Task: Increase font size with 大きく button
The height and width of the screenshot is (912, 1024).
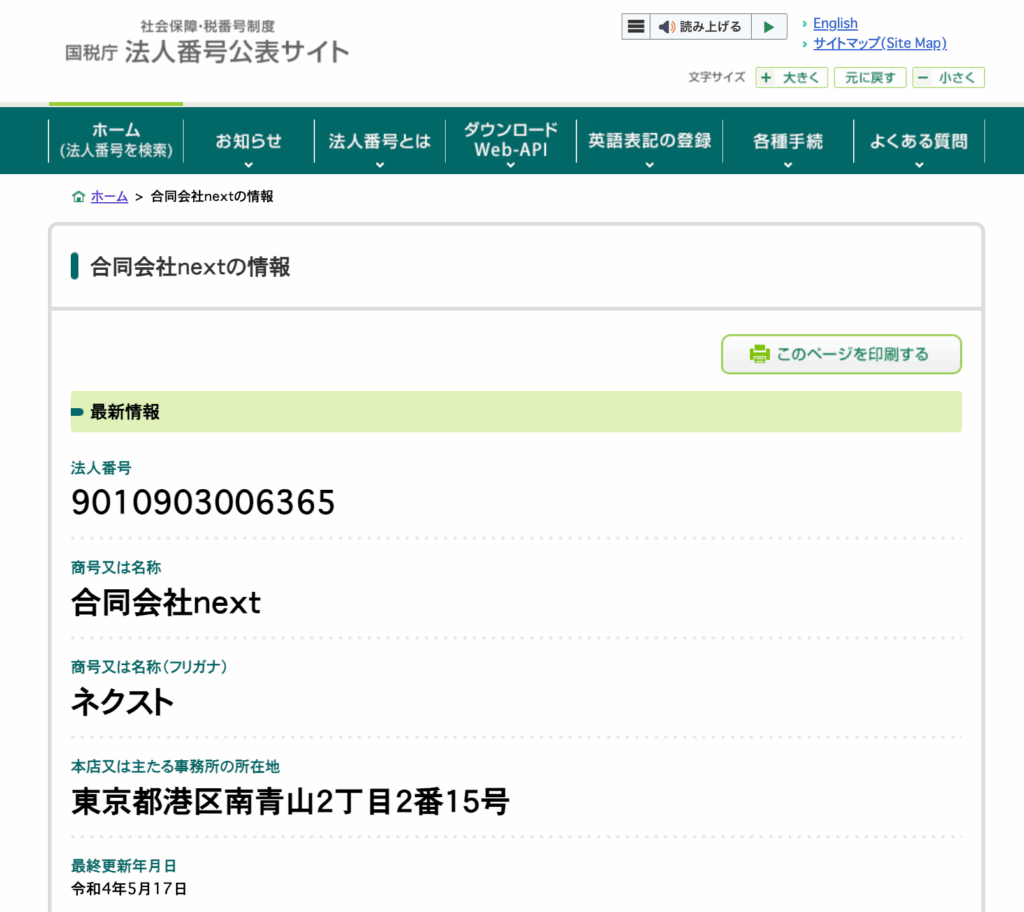Action: (792, 78)
